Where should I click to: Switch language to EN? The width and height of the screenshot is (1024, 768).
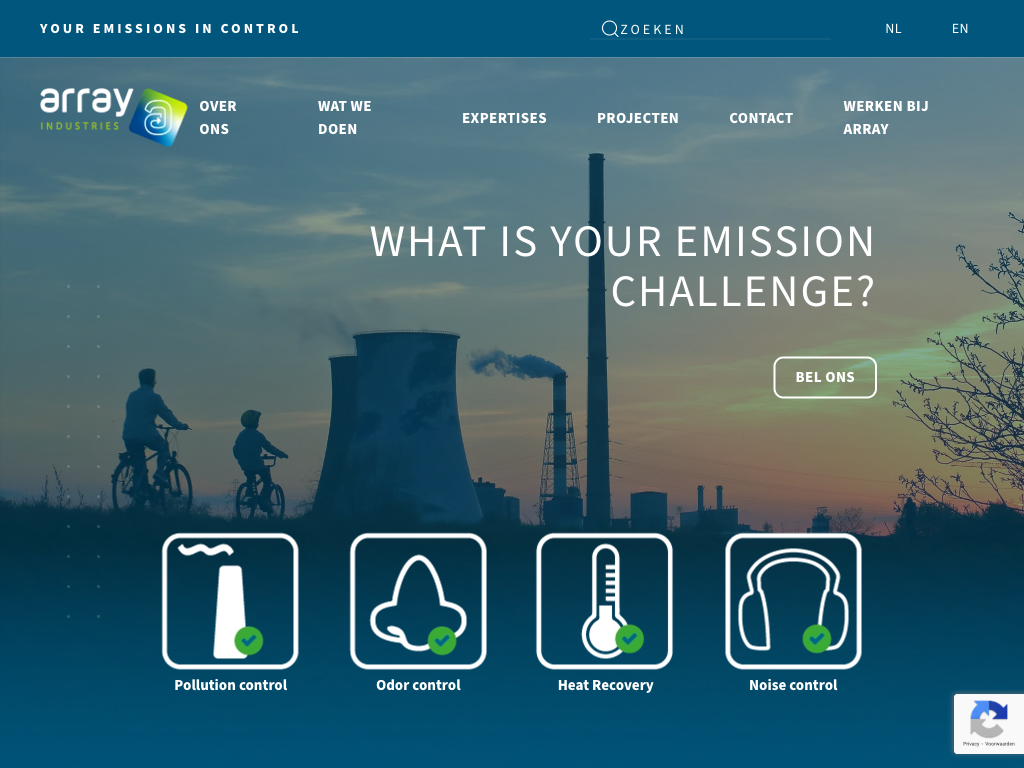[x=960, y=29]
